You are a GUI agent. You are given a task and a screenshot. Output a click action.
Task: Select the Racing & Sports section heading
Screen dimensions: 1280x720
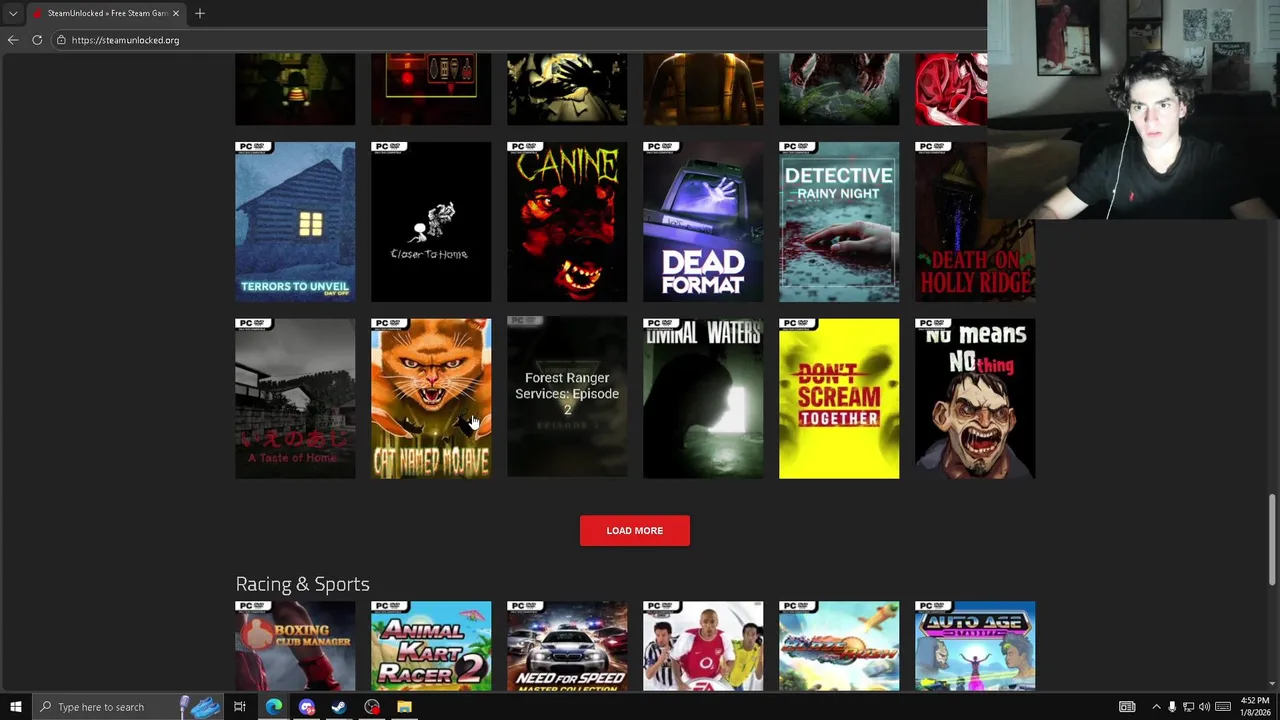click(x=302, y=584)
